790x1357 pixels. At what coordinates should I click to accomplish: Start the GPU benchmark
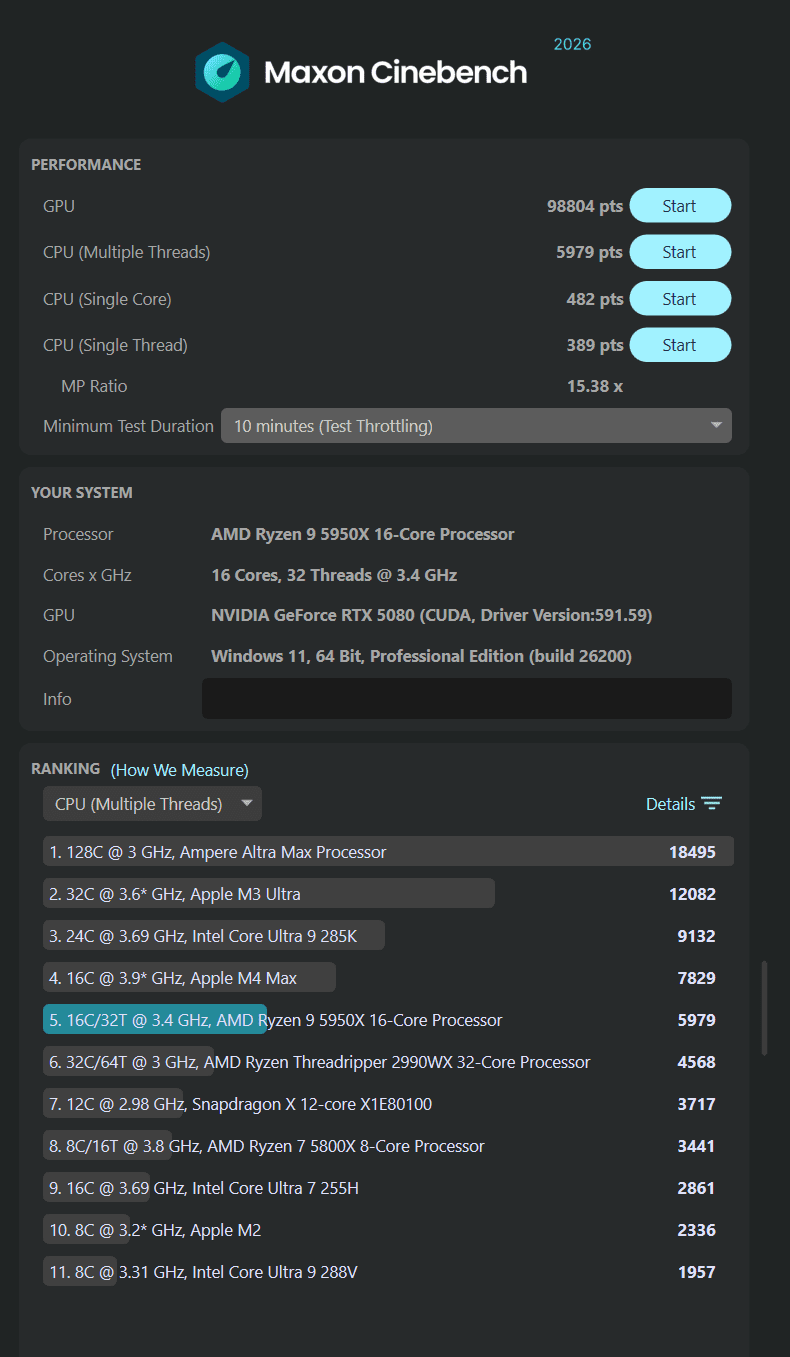pos(679,206)
